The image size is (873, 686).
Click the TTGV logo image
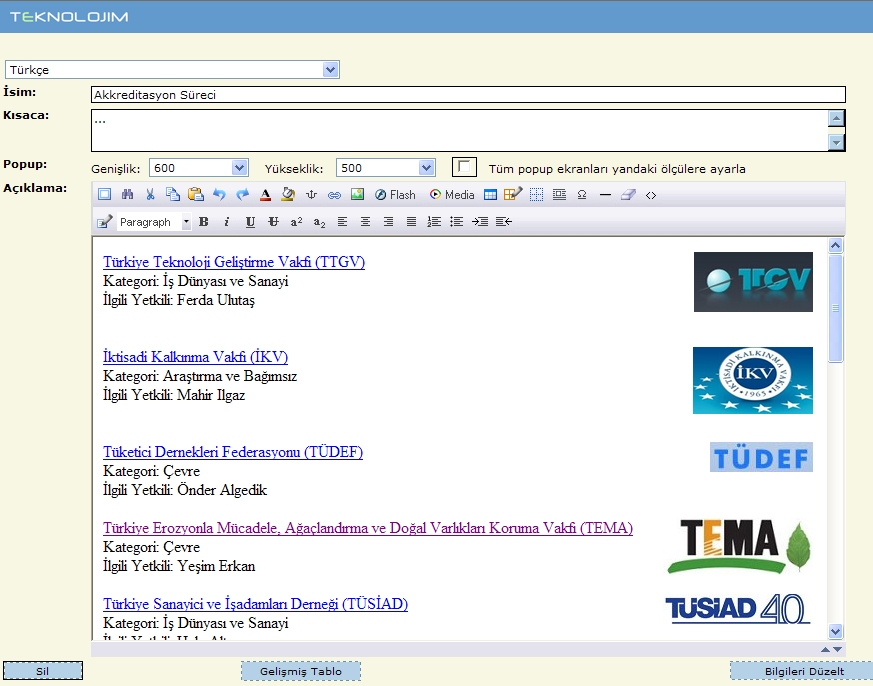753,282
